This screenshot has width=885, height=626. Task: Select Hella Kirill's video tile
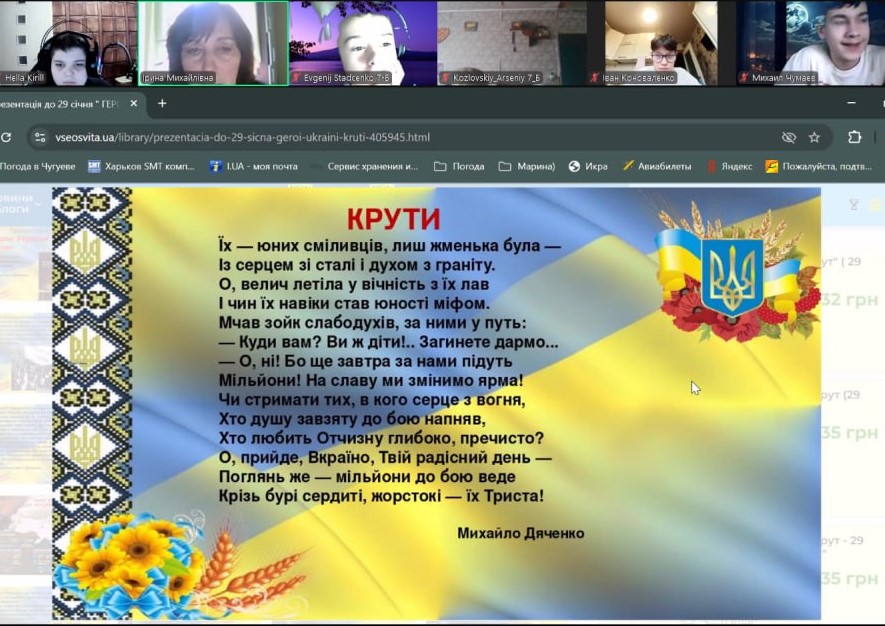[x=68, y=43]
